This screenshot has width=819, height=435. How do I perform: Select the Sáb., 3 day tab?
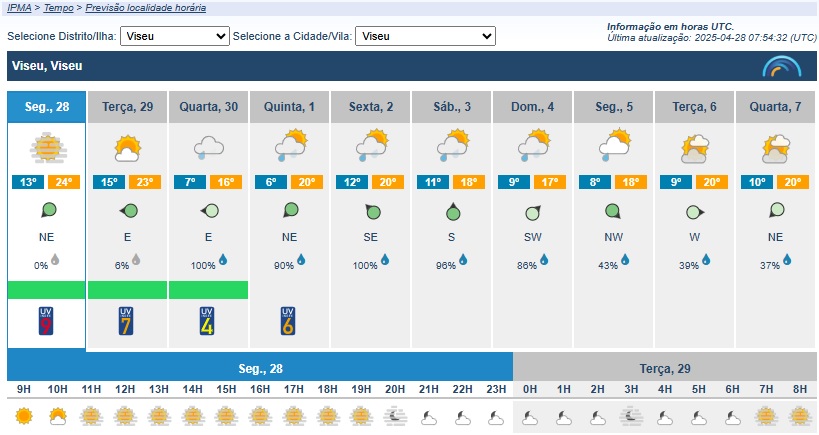point(451,107)
